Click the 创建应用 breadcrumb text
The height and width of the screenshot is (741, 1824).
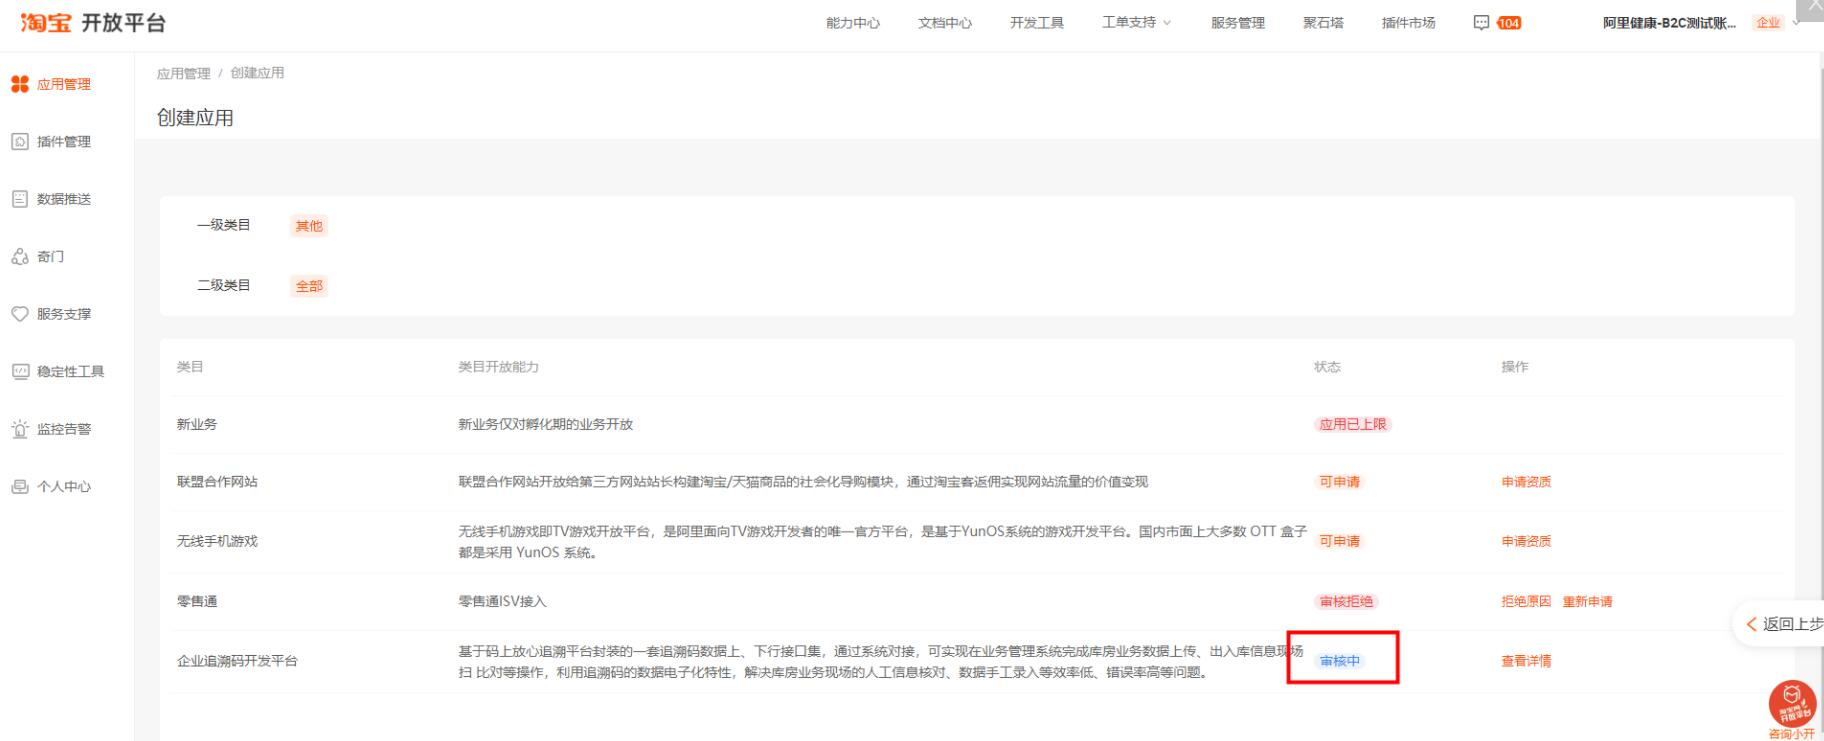tap(257, 73)
